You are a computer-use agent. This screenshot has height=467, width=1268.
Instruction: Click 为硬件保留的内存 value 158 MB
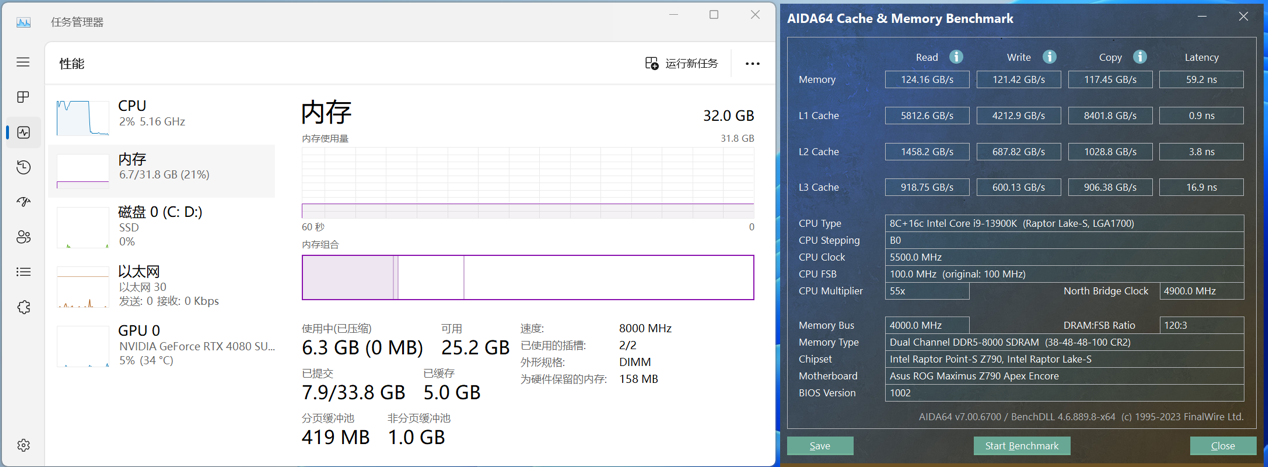(x=638, y=379)
